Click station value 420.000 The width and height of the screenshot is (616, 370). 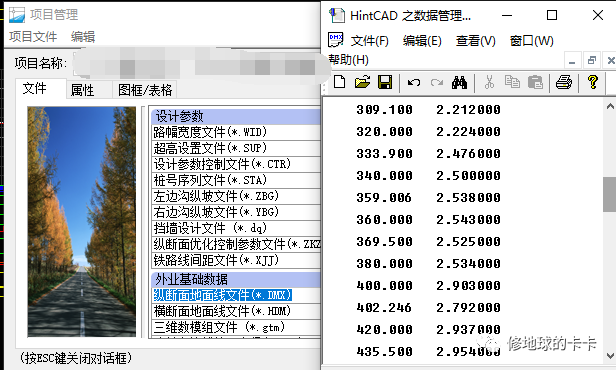[x=385, y=330]
